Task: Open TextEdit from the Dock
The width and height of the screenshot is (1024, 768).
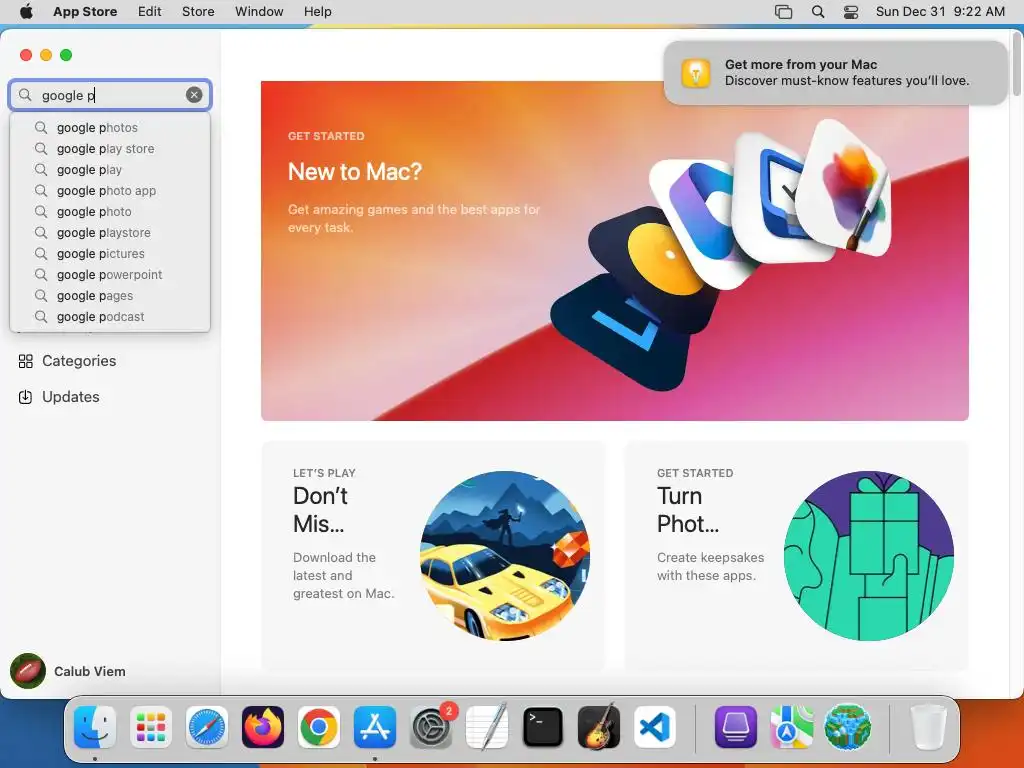Action: point(487,727)
